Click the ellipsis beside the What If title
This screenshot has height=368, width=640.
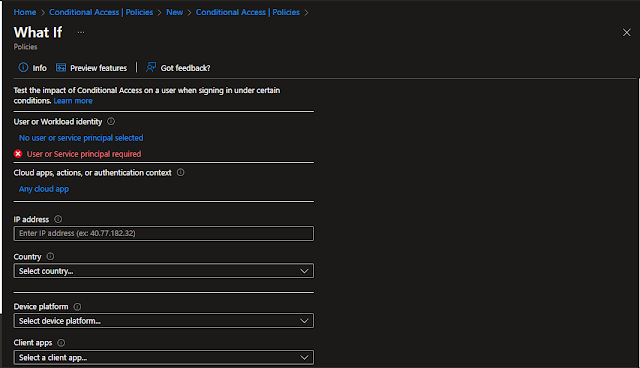tap(81, 32)
